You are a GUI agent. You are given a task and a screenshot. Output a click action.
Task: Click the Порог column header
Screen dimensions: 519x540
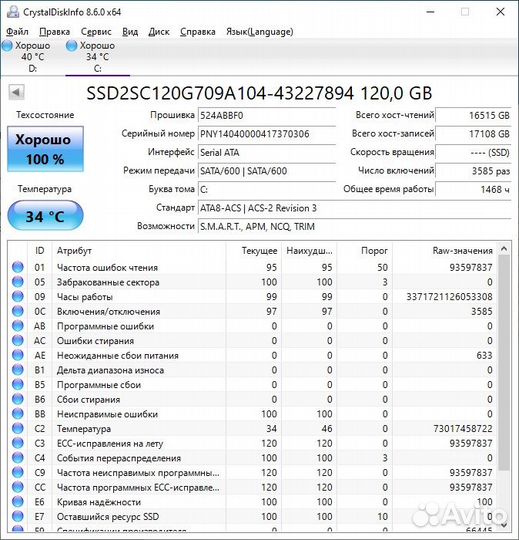pyautogui.click(x=364, y=250)
